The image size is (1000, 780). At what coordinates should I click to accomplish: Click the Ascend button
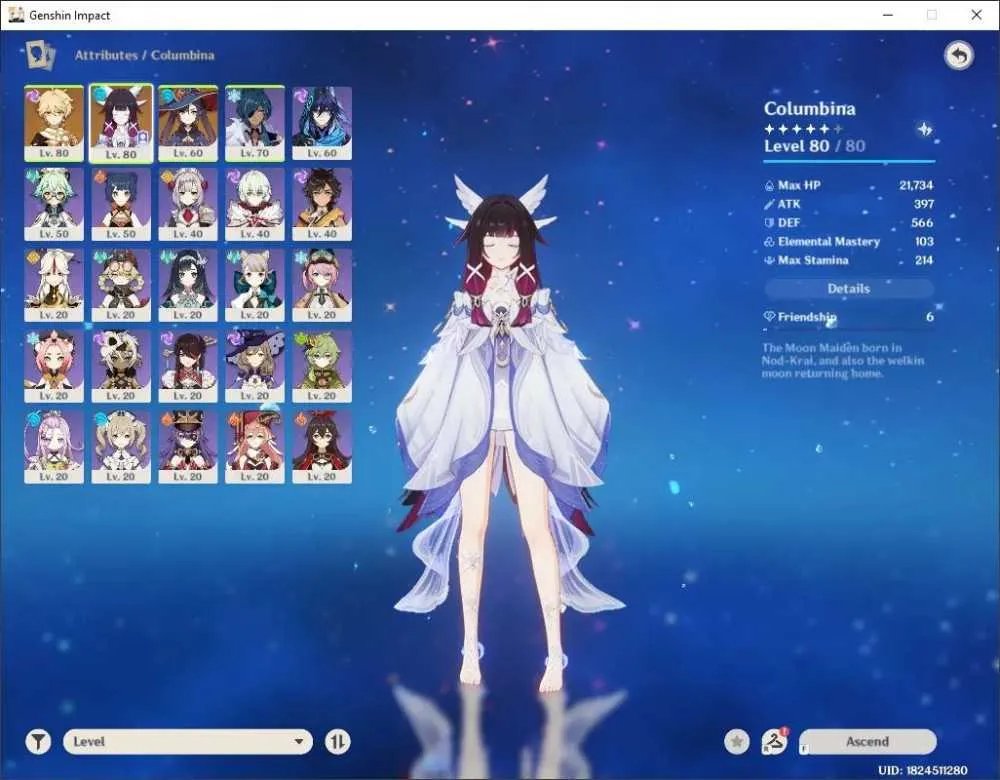867,742
